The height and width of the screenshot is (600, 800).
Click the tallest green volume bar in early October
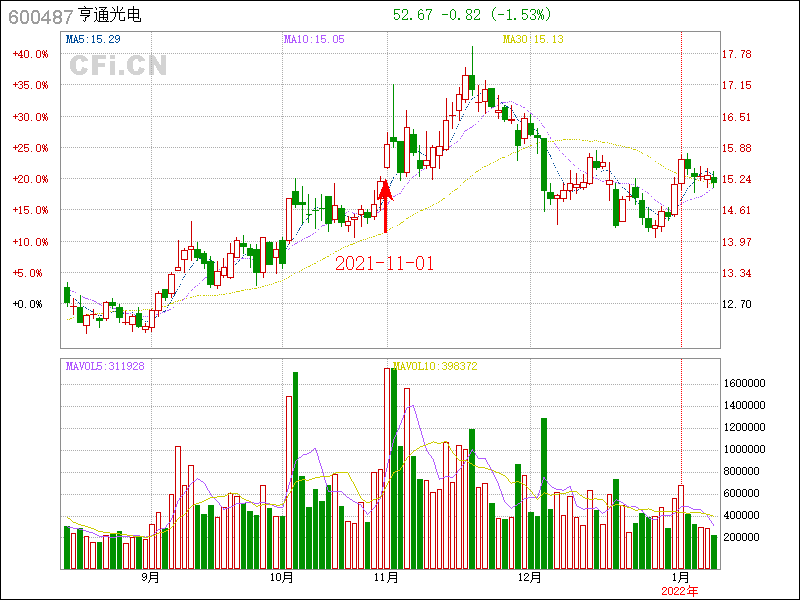coord(295,470)
